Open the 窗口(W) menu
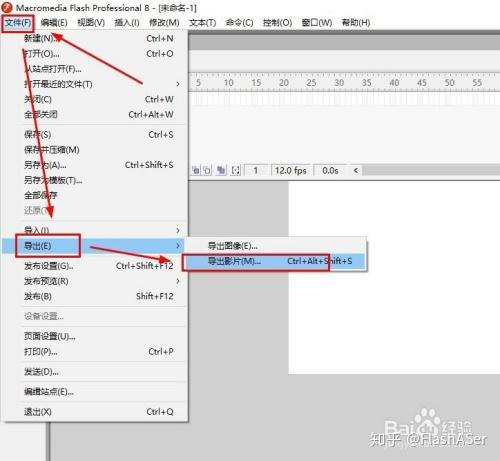This screenshot has width=500, height=461. (x=317, y=23)
